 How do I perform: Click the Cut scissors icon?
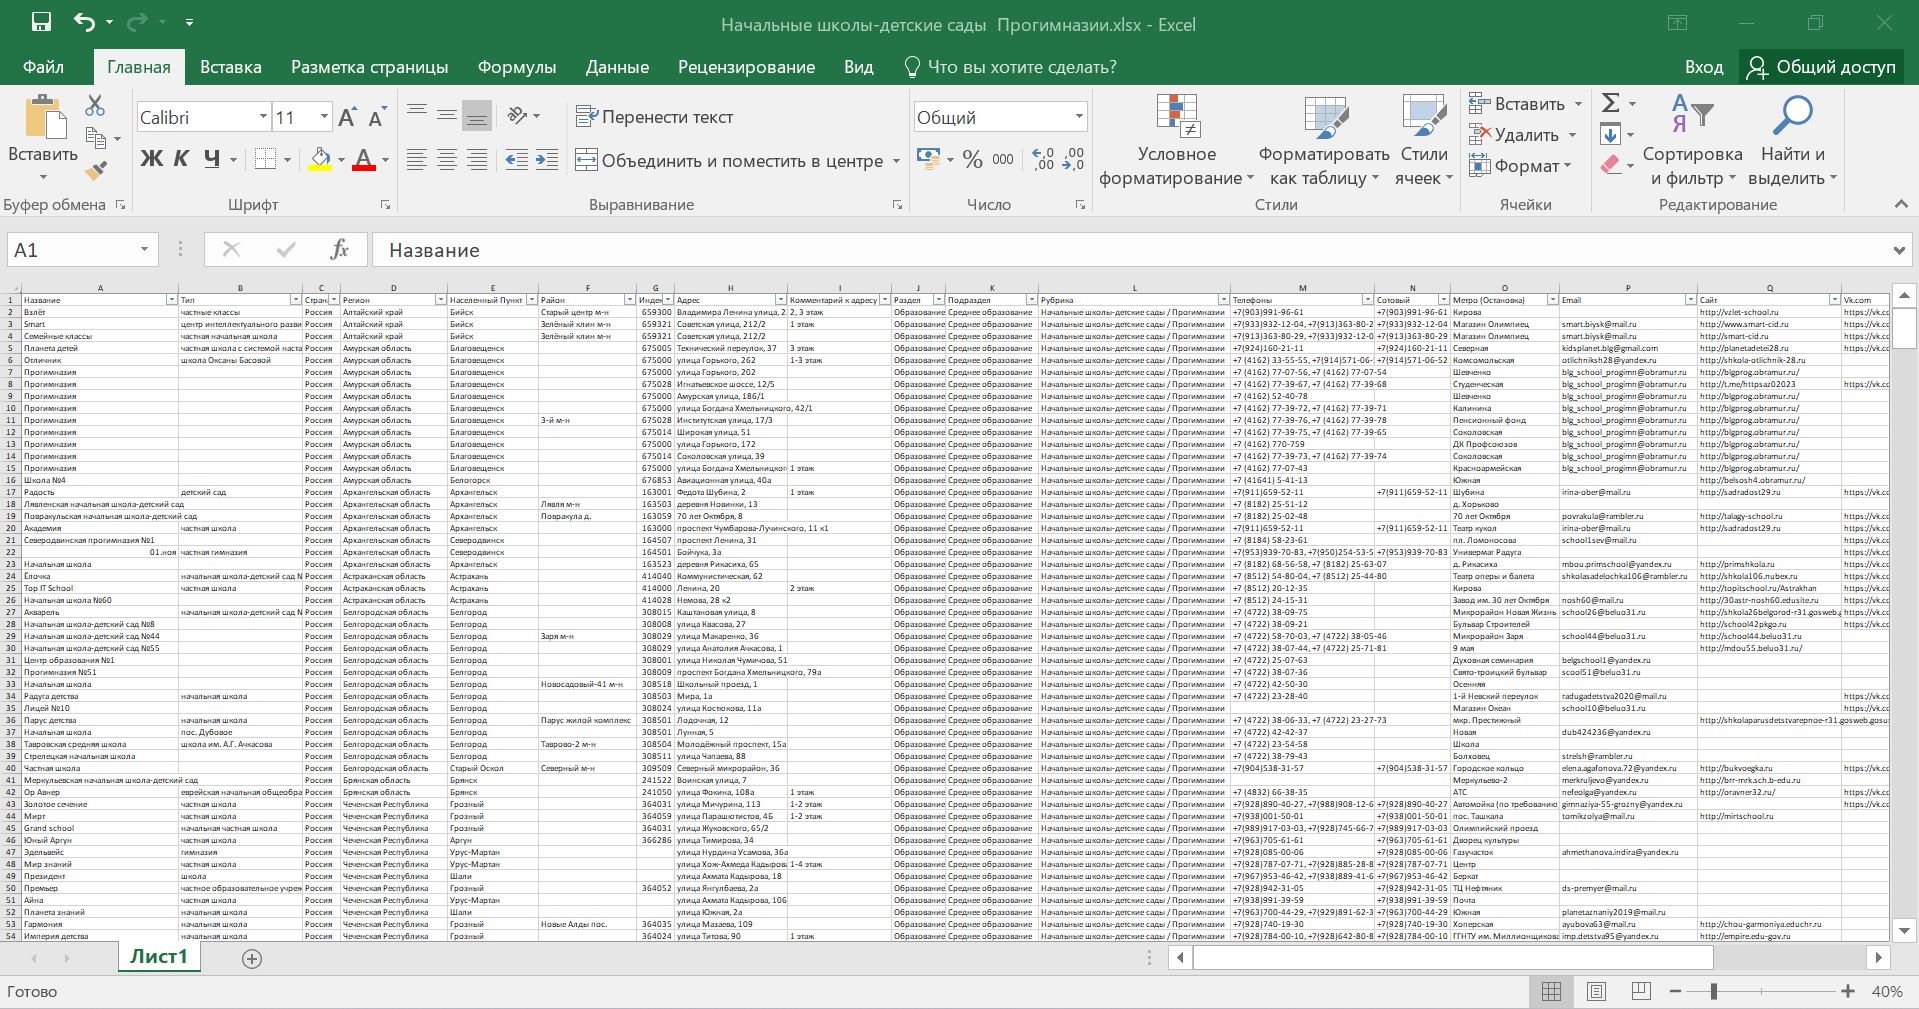[95, 105]
